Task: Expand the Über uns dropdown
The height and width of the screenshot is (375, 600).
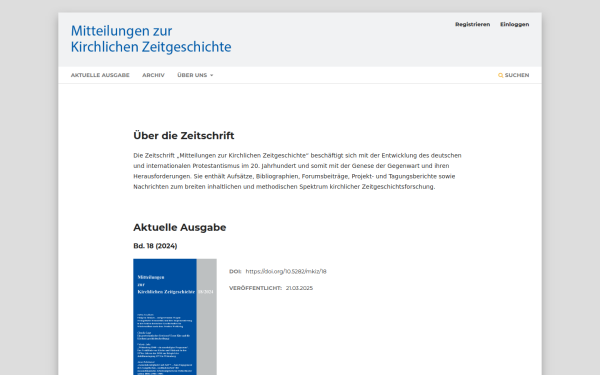Action: 195,75
